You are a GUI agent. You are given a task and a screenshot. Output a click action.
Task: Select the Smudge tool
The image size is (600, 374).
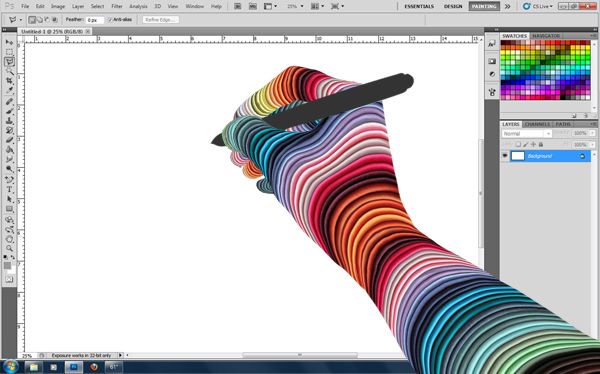click(9, 160)
